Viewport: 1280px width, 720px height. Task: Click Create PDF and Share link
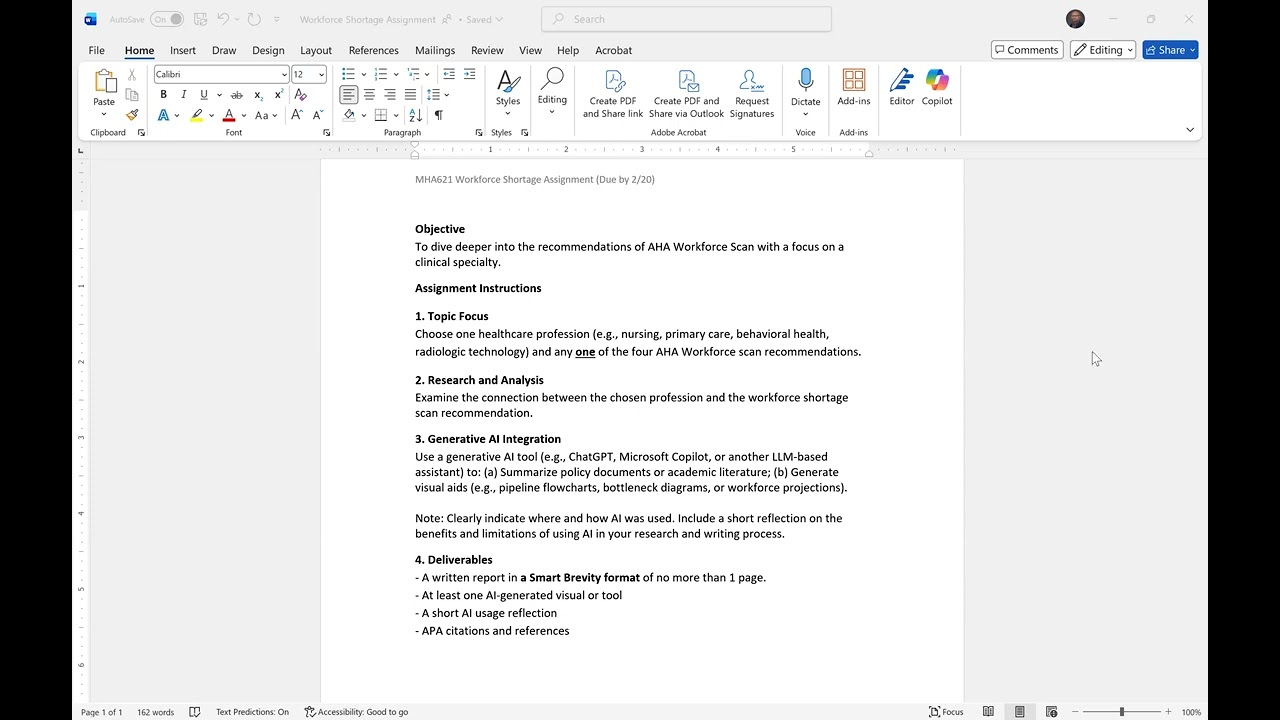tap(613, 94)
